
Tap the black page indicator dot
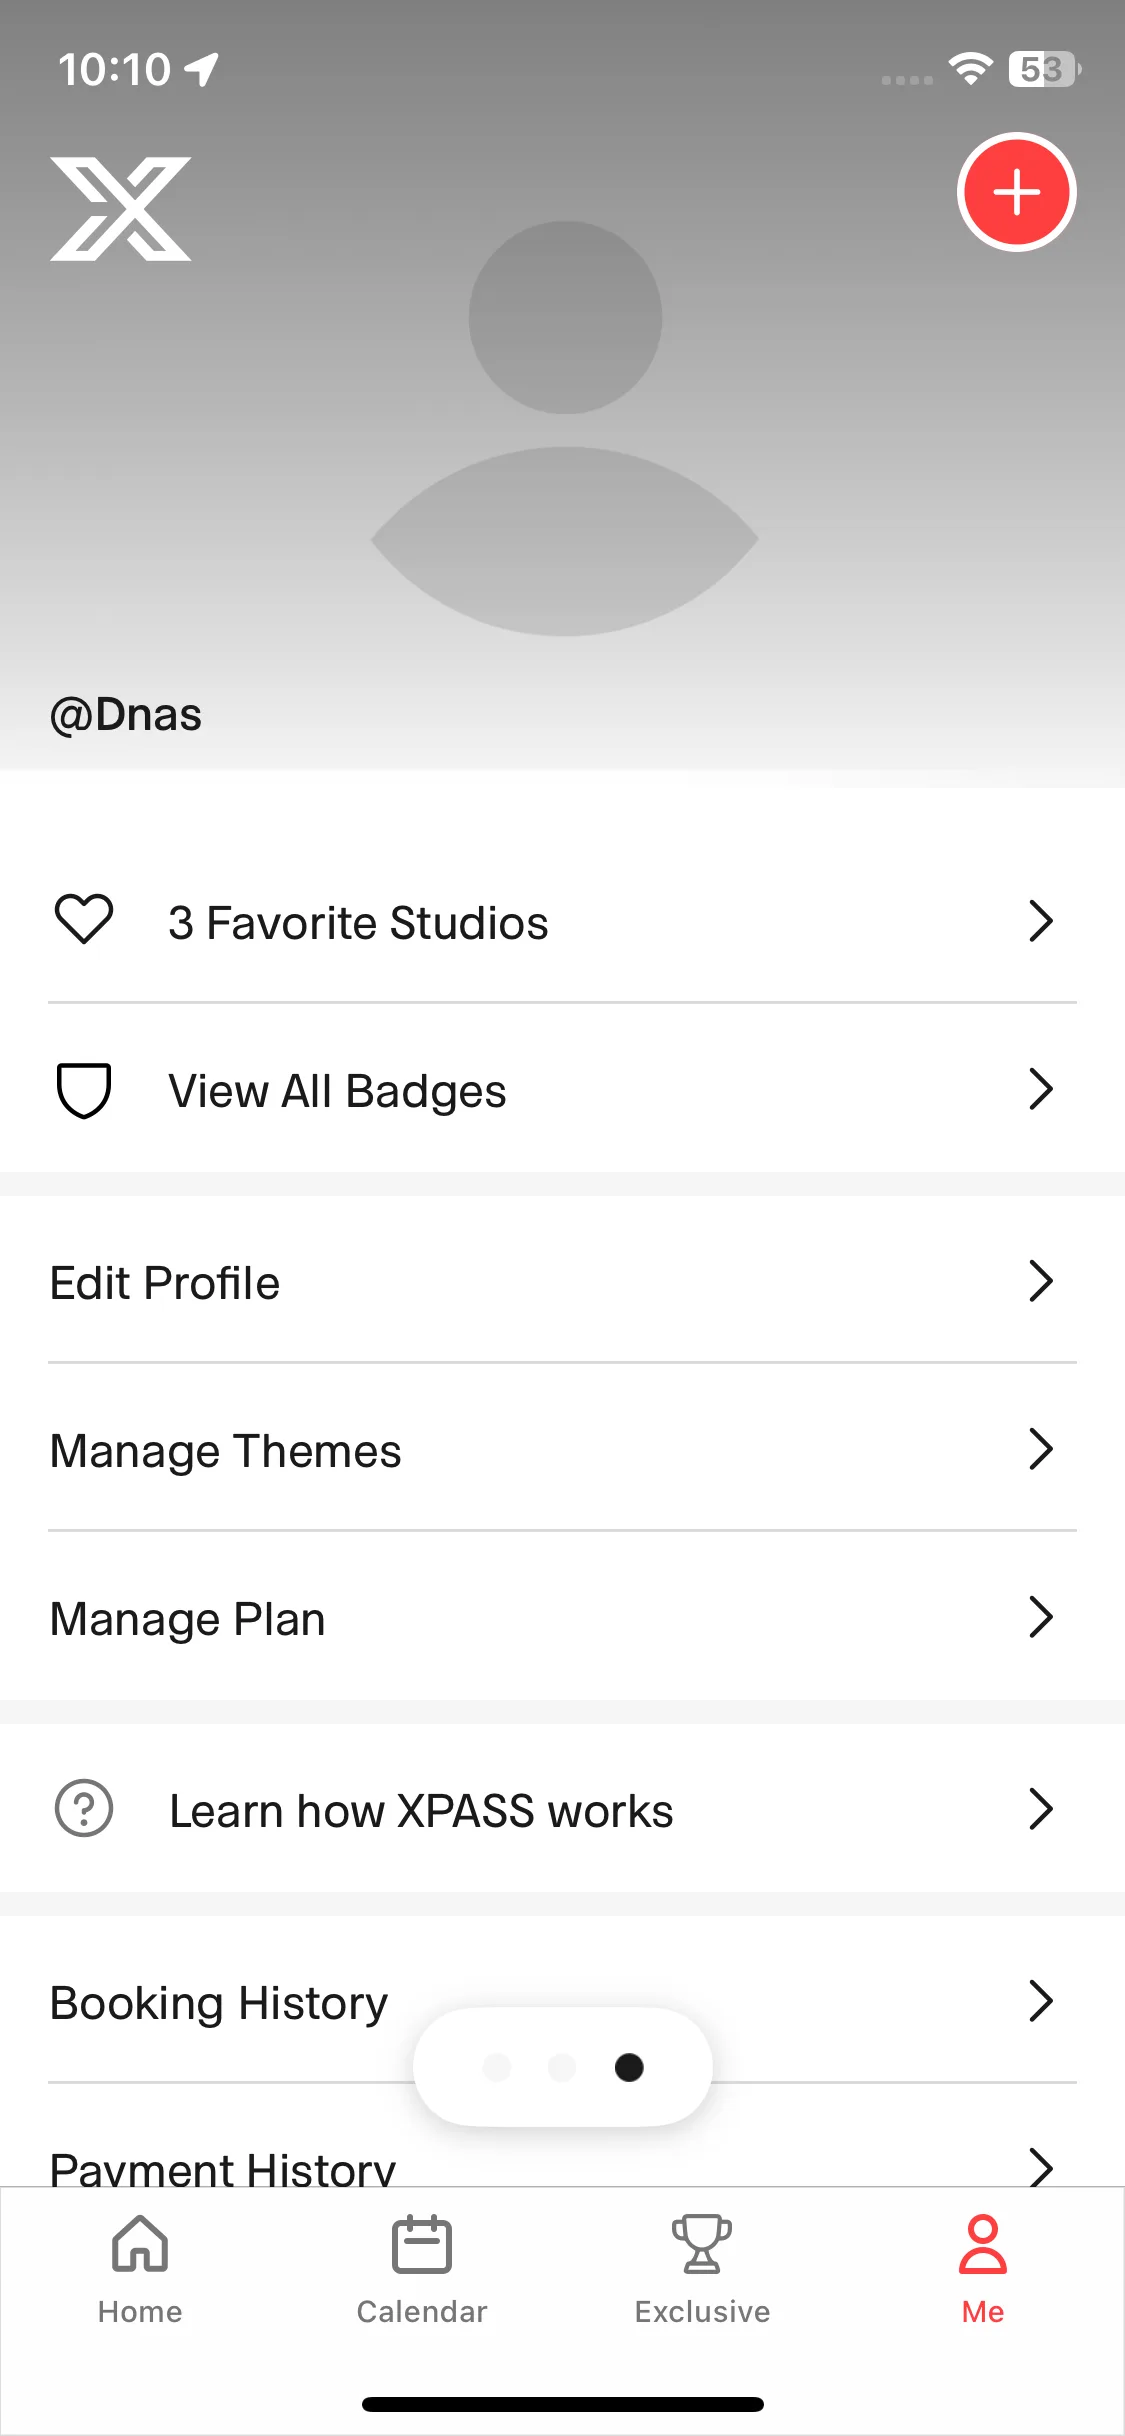click(x=629, y=2067)
